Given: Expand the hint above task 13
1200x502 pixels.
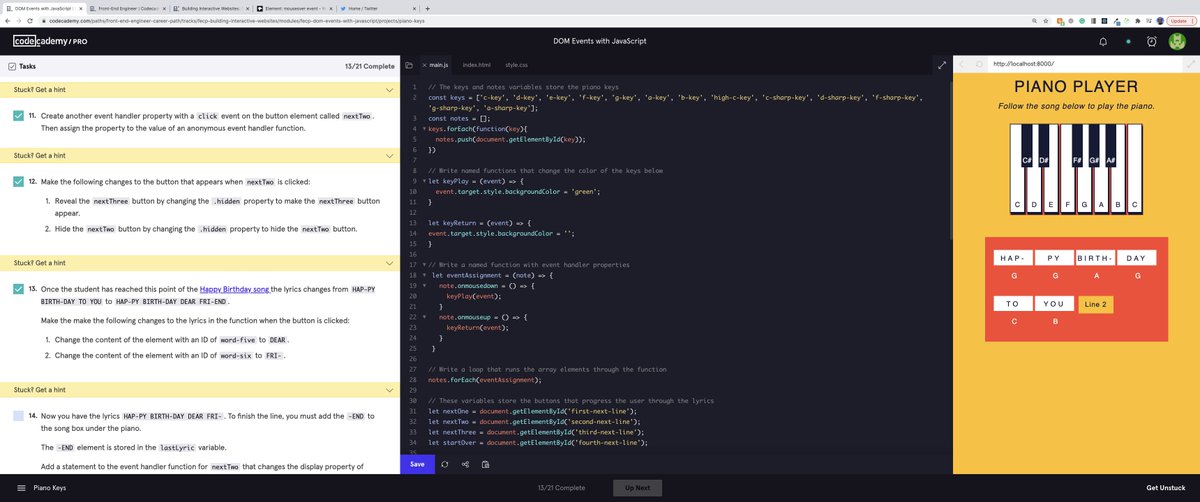Looking at the screenshot, I should click(x=200, y=263).
